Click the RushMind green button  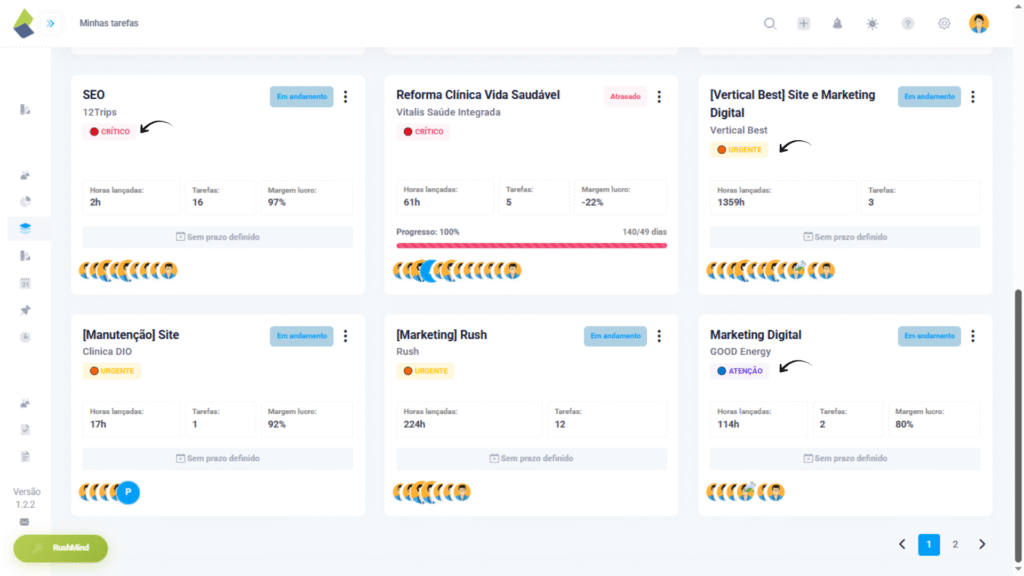61,548
